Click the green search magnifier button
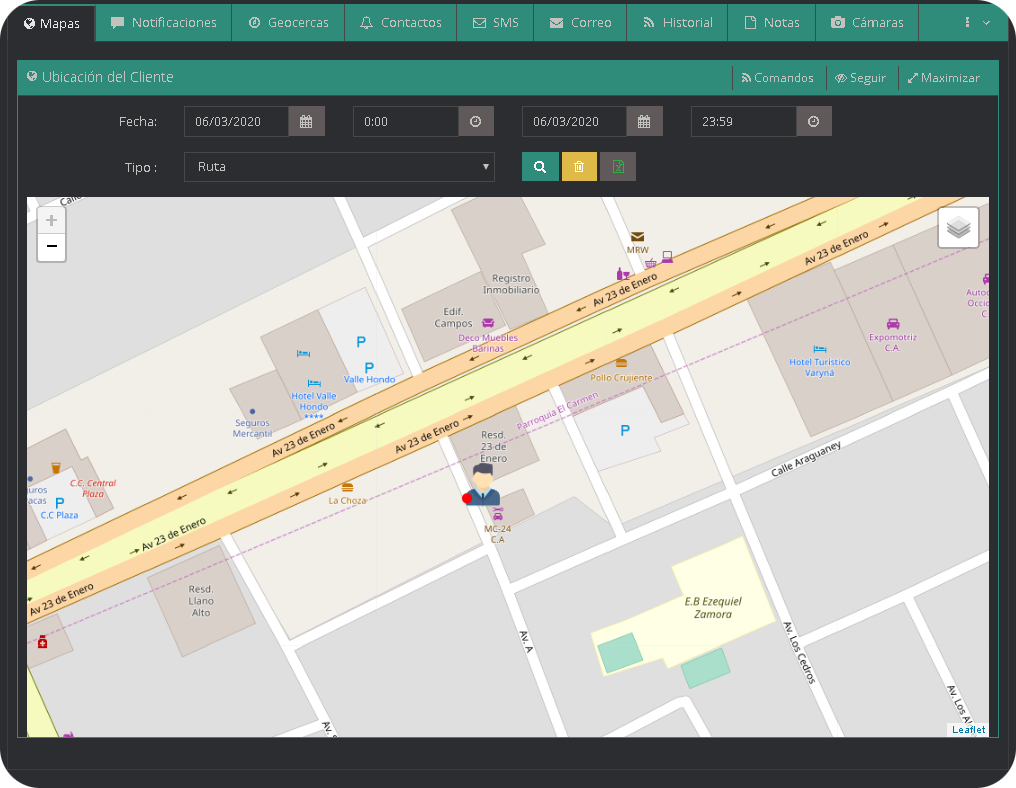This screenshot has width=1016, height=788. [x=540, y=167]
